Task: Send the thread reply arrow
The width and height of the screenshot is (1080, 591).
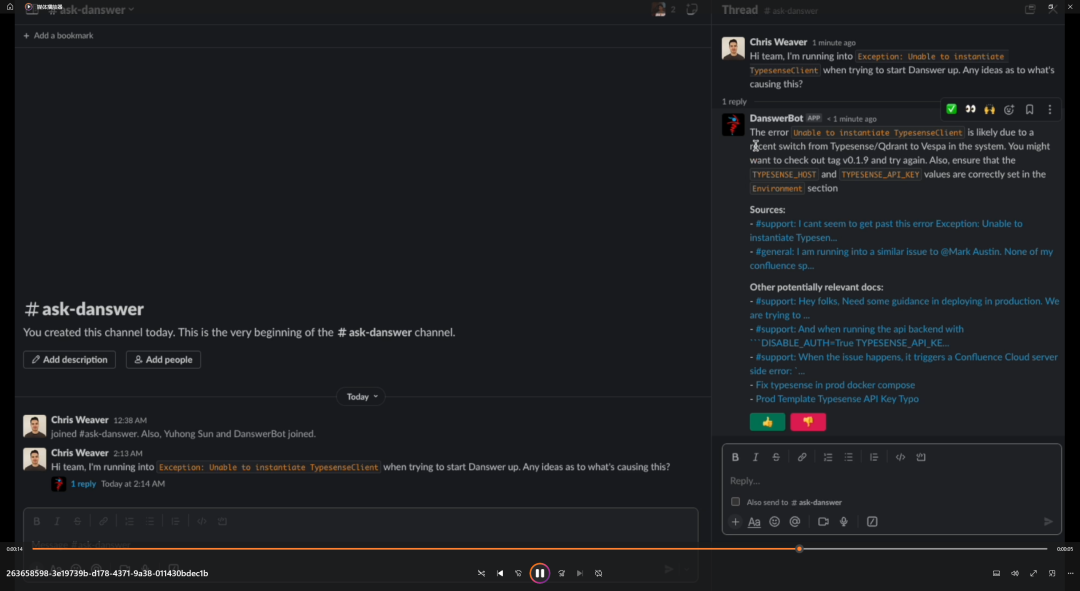Action: [1048, 521]
